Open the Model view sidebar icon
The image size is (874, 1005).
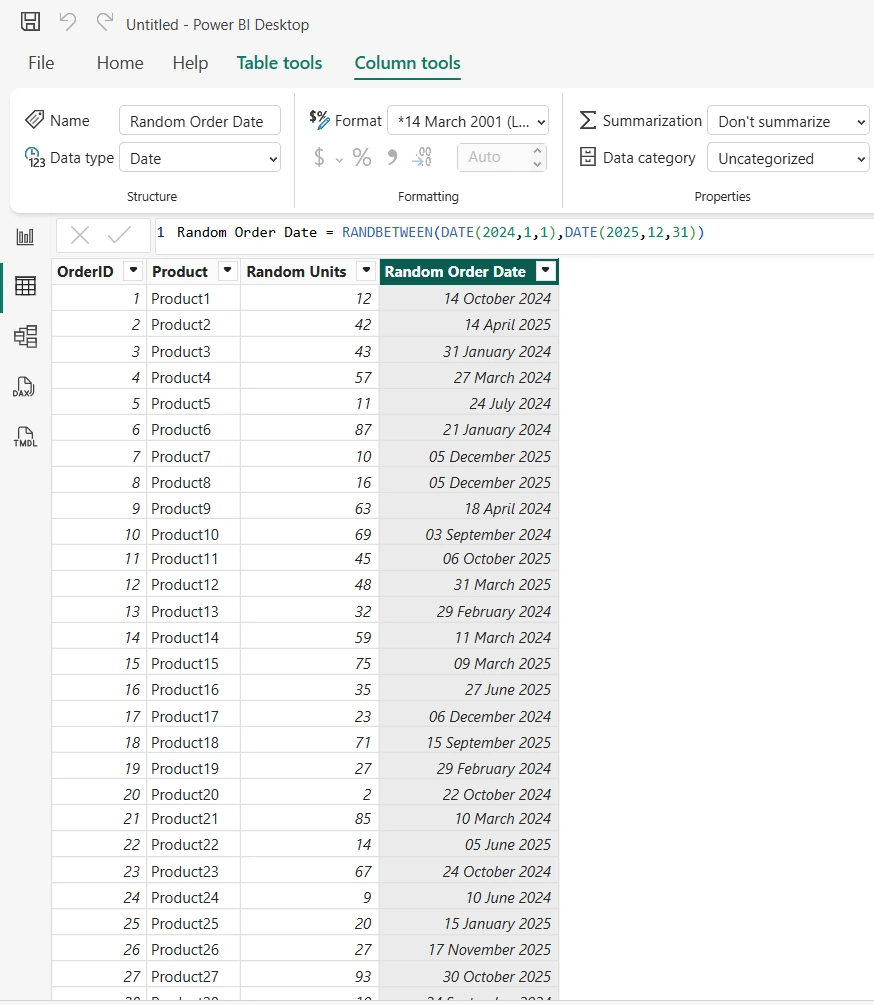tap(25, 336)
